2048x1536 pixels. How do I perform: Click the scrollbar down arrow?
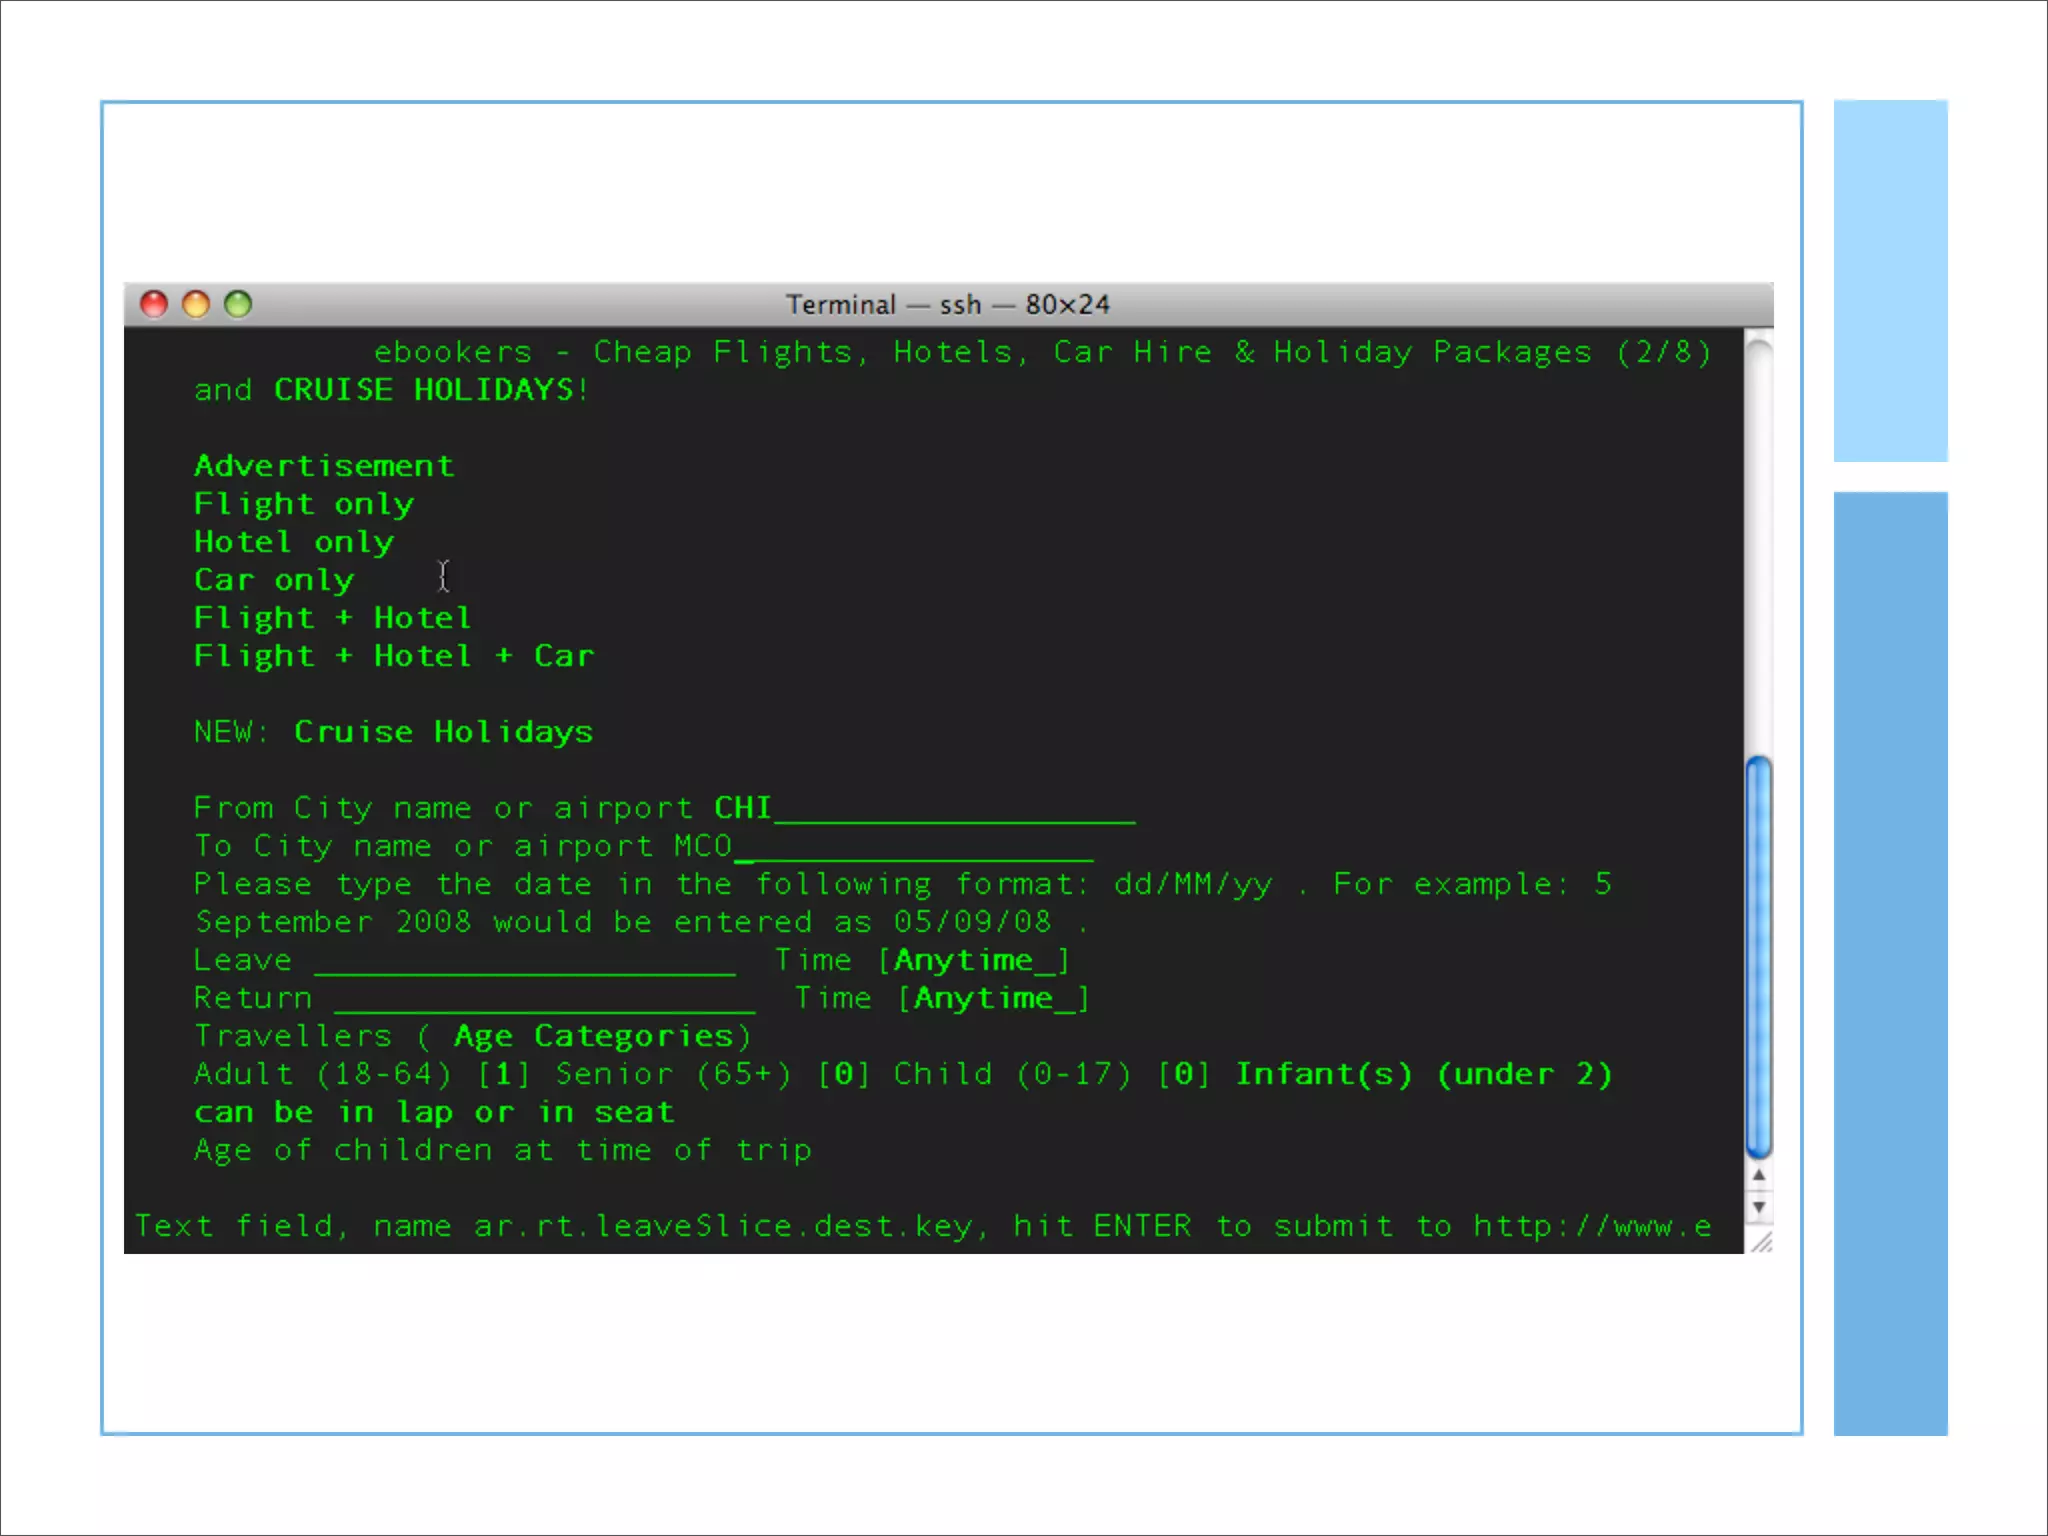(x=1759, y=1207)
